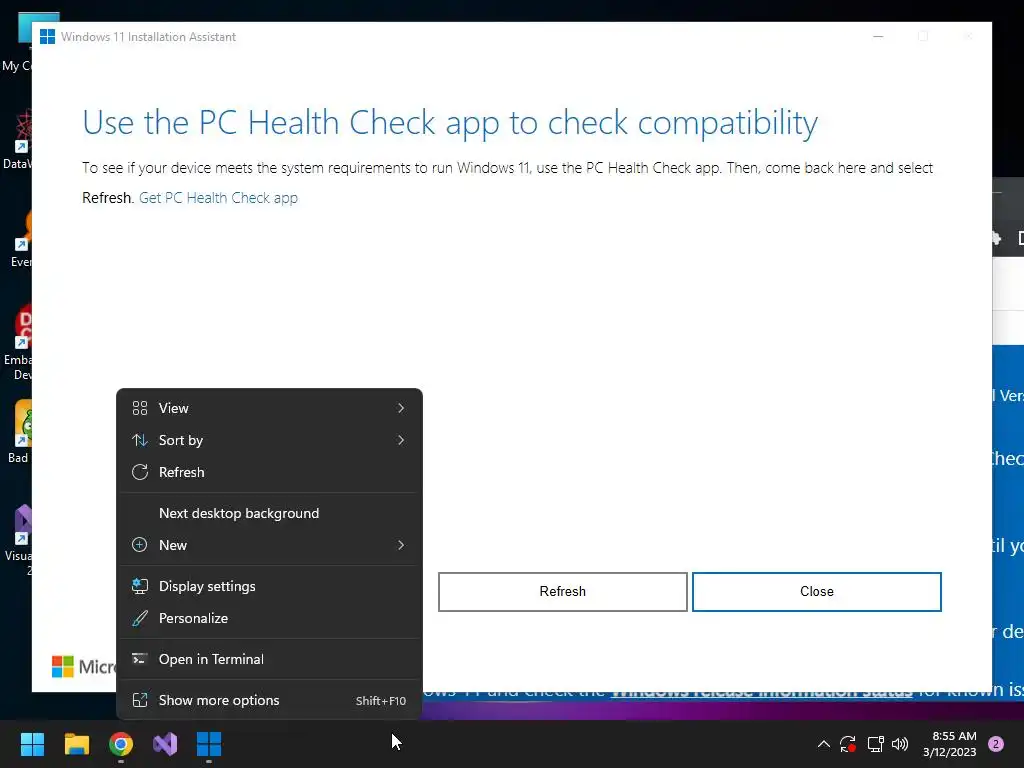Open network status tray icon
This screenshot has width=1024, height=768.
click(x=875, y=744)
